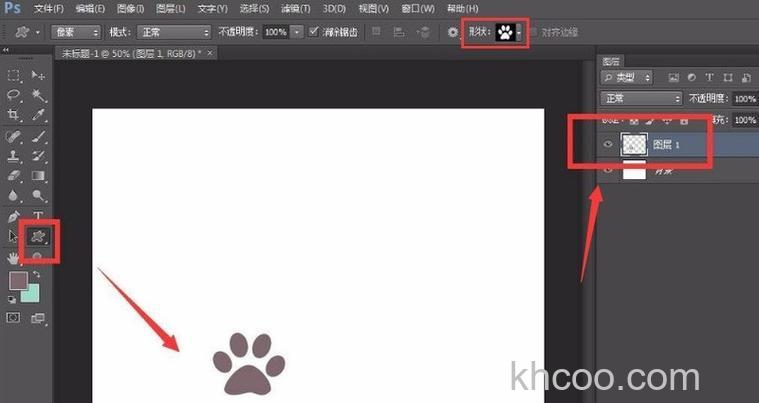Select the History Brush tool
The width and height of the screenshot is (759, 403).
point(38,156)
